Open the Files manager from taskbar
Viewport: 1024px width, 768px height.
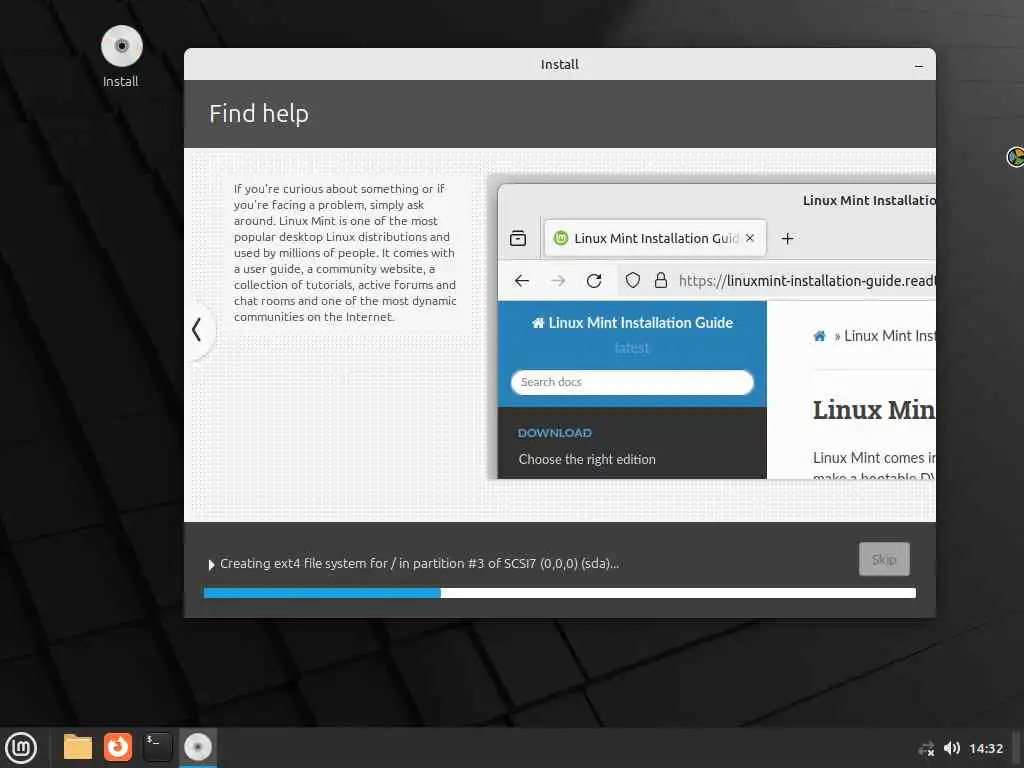click(78, 747)
